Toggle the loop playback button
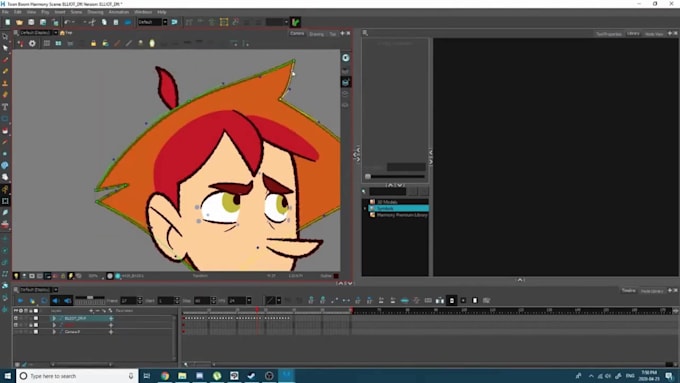Screen dimensions: 680x383 (x=44, y=301)
